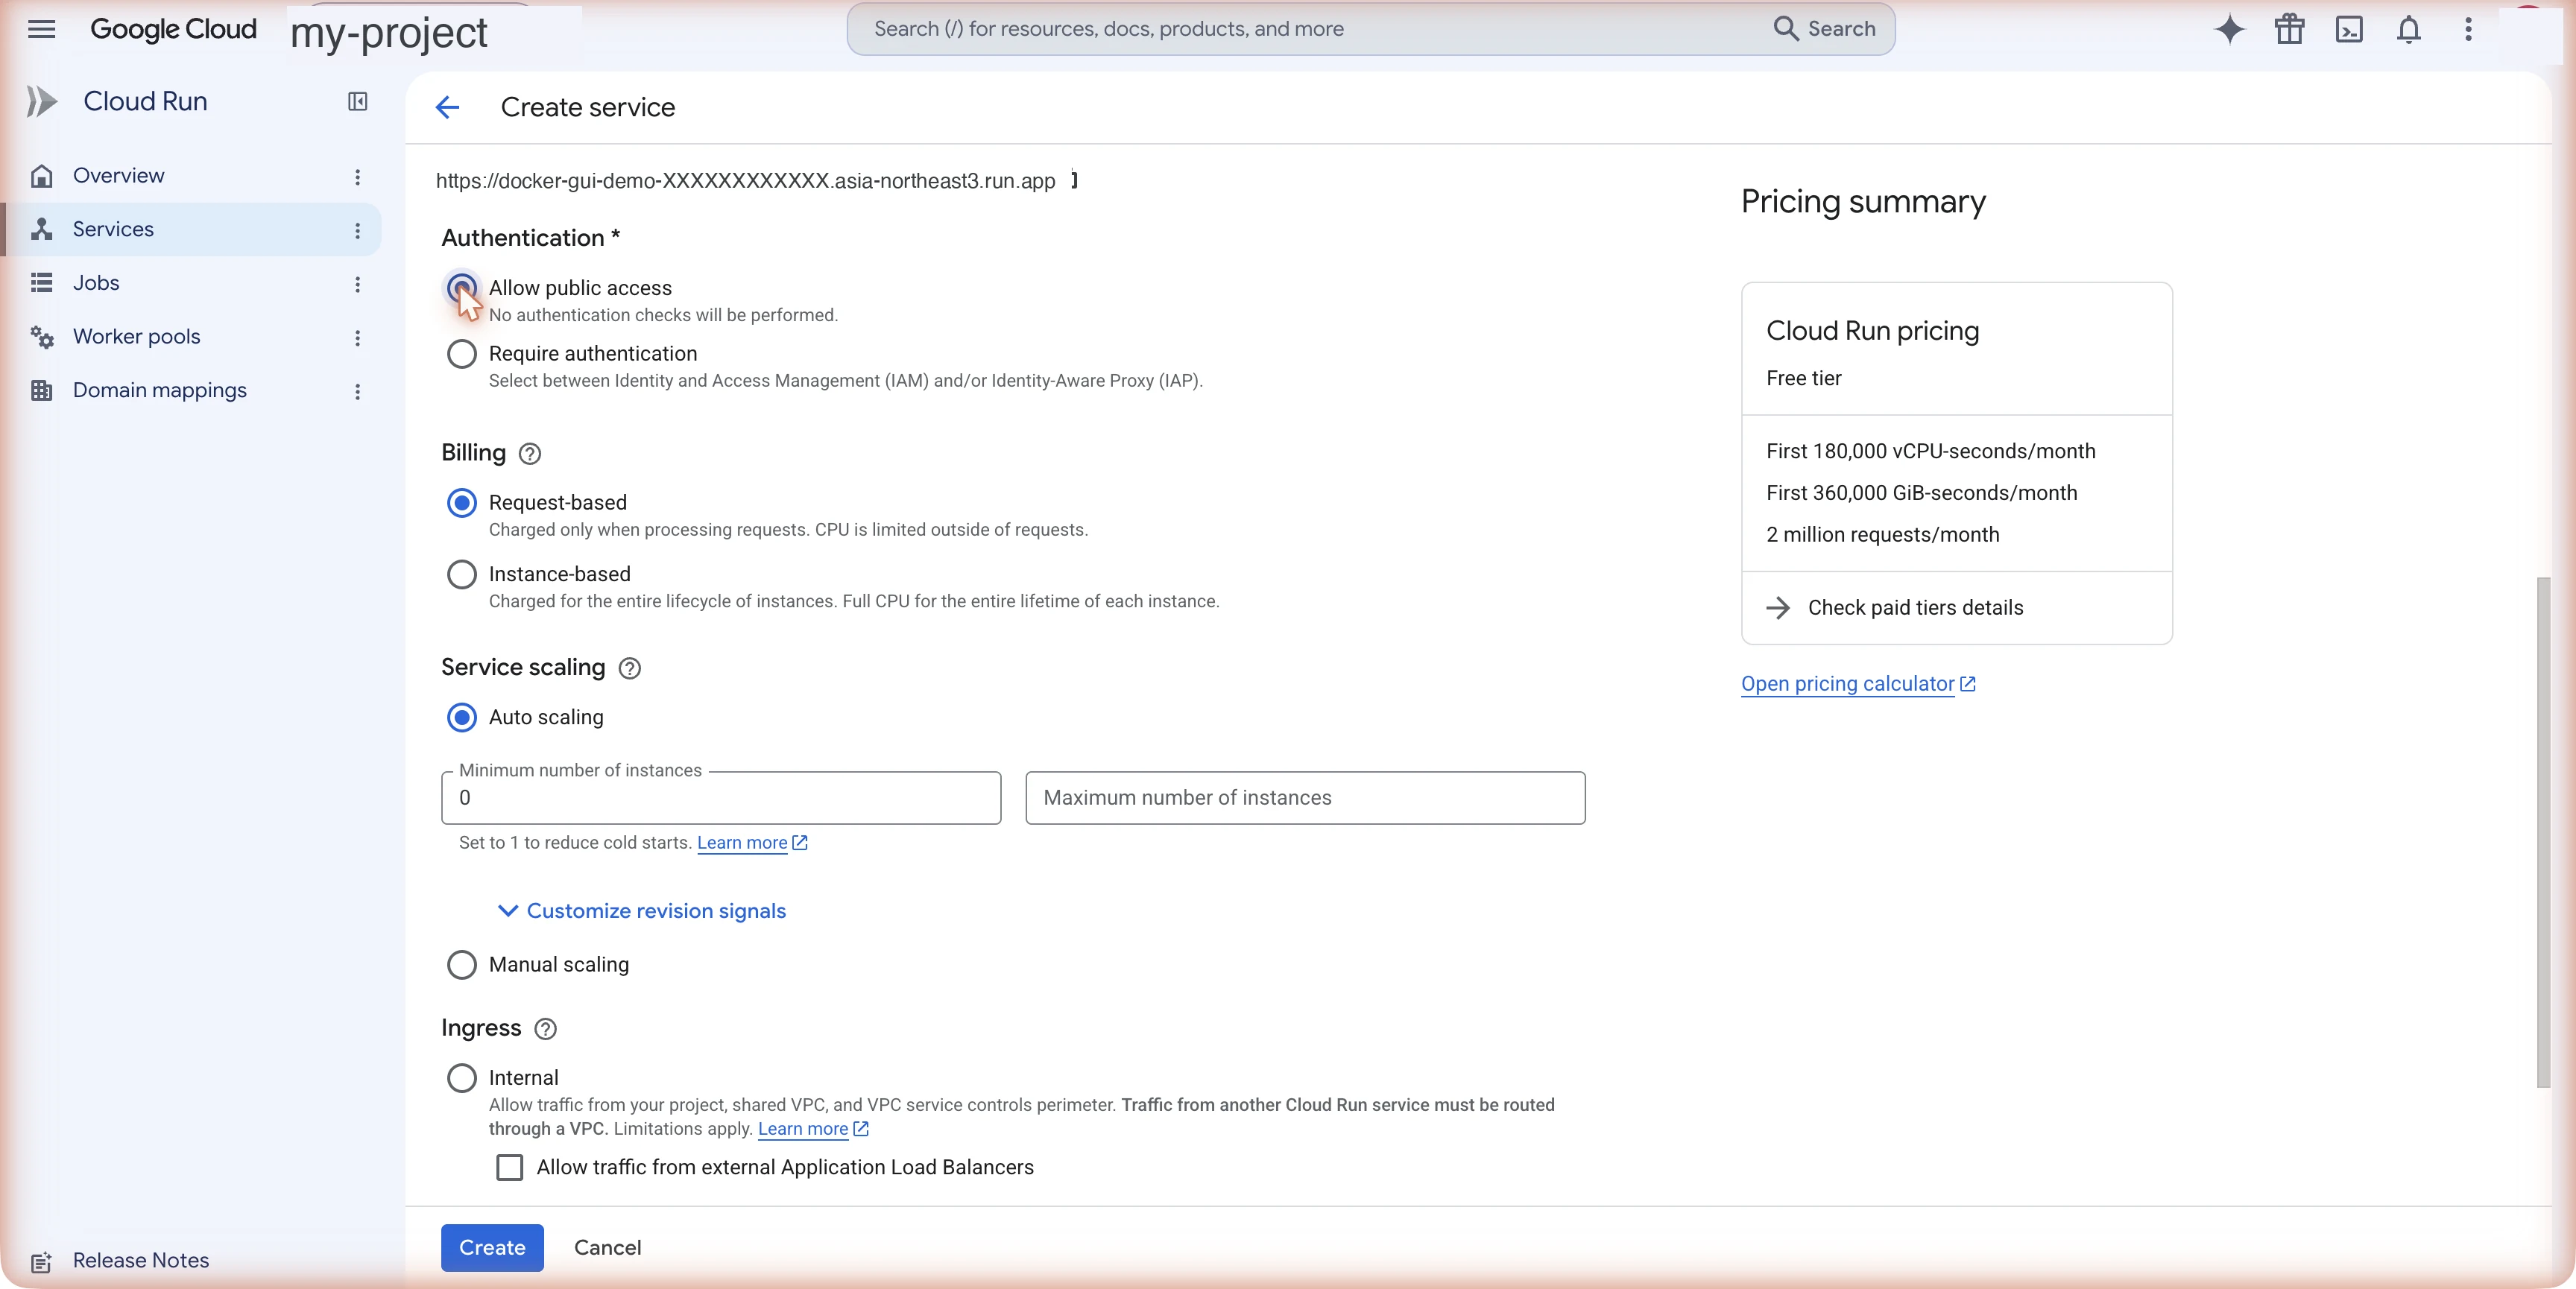Viewport: 2576px width, 1289px height.
Task: Click the Maximum number of instances field
Action: click(x=1305, y=798)
